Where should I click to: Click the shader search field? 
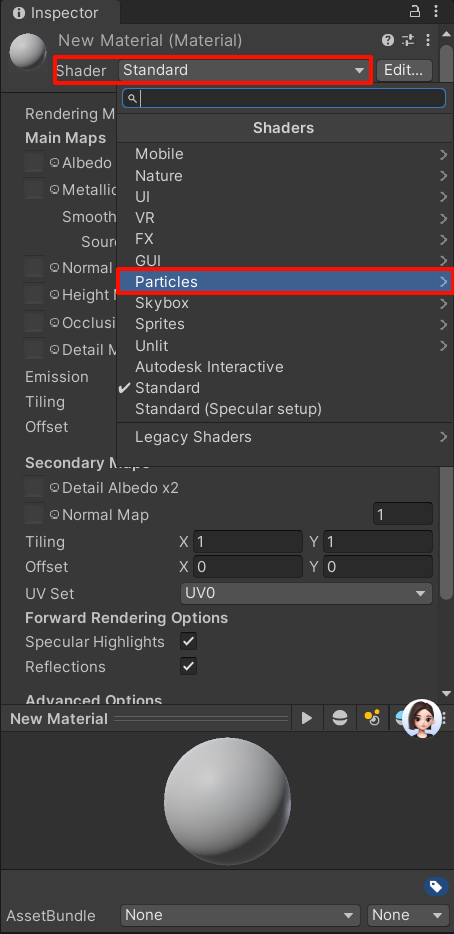tap(284, 98)
